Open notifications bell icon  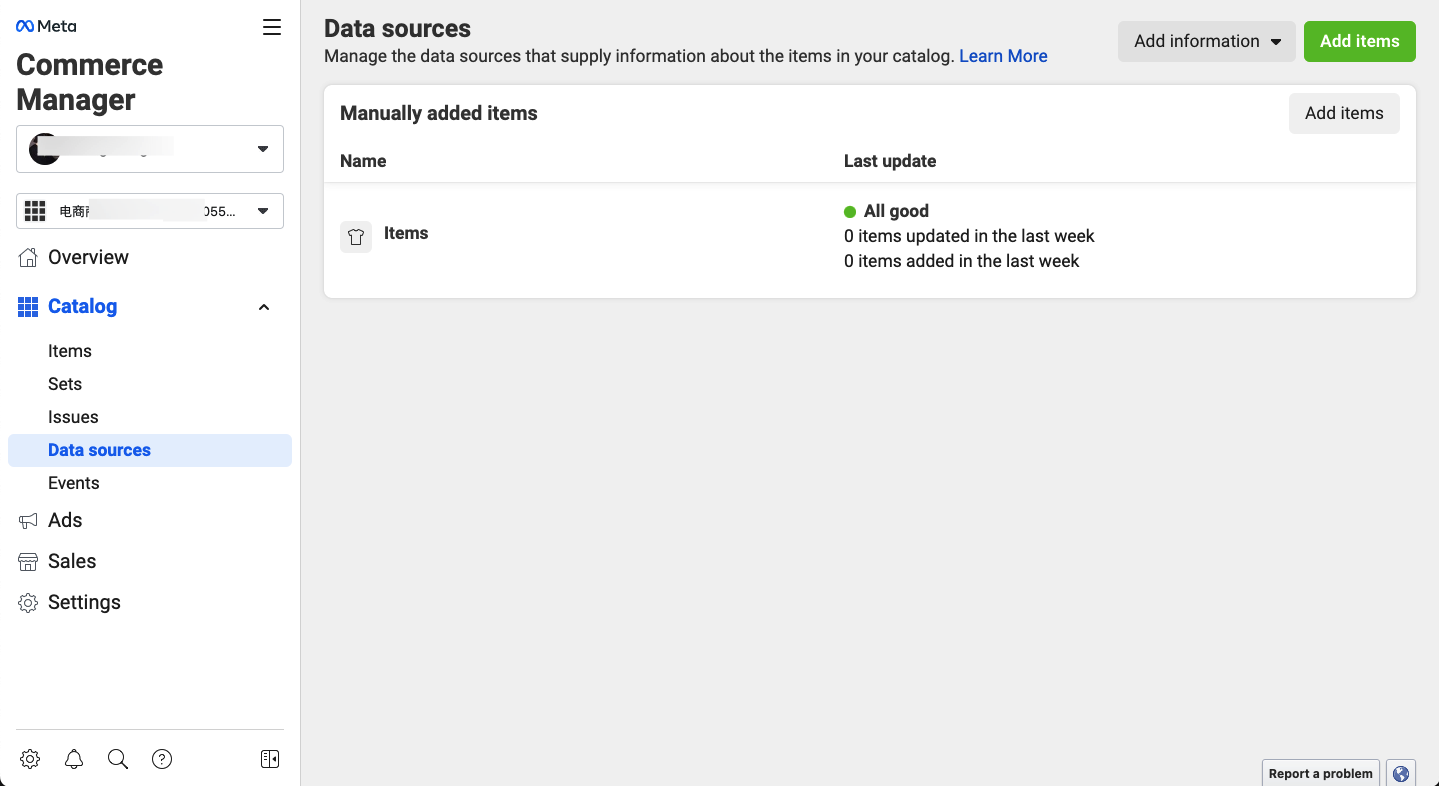[x=74, y=759]
